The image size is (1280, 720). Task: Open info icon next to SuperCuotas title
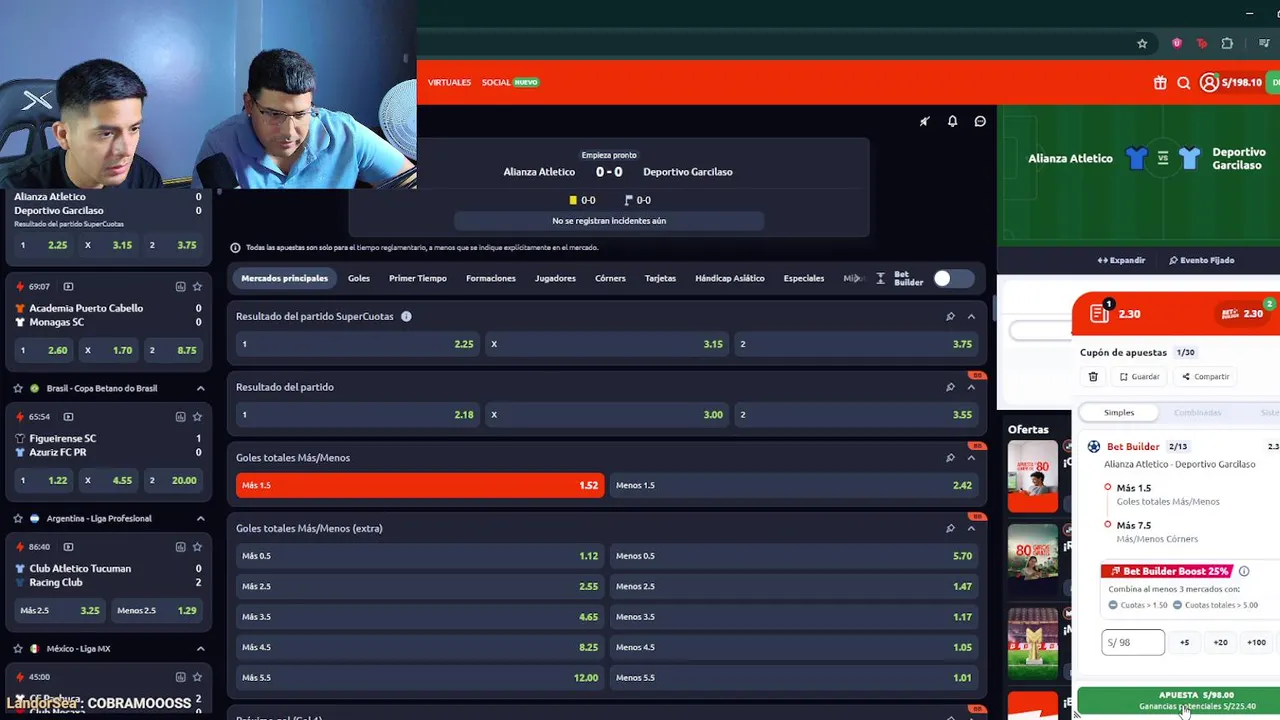[406, 316]
